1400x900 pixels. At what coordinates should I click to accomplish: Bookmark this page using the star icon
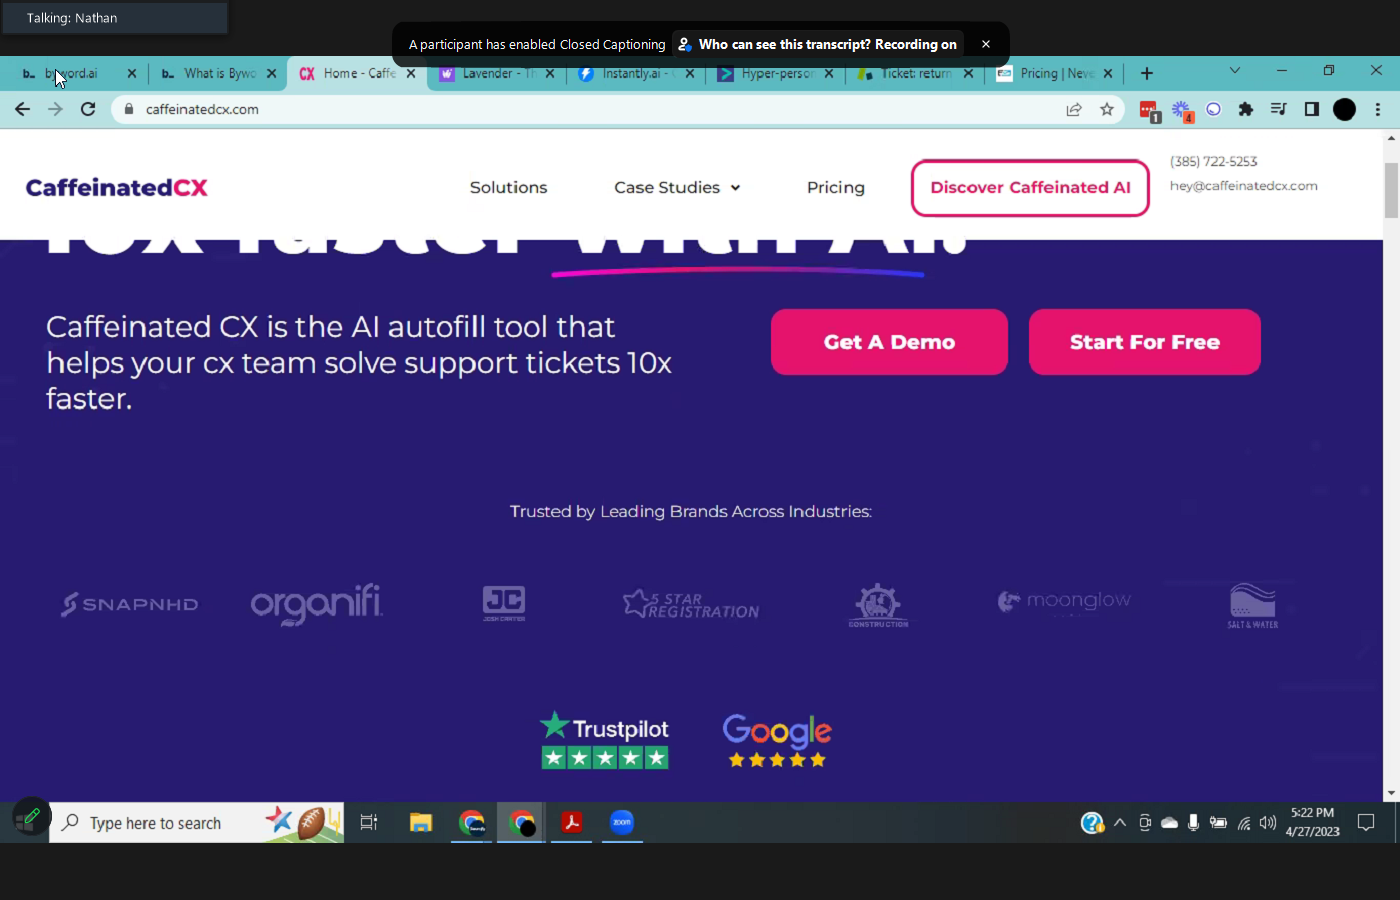[1107, 109]
